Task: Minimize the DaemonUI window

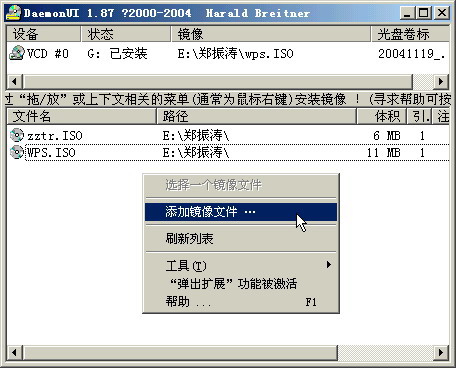Action: (x=407, y=13)
